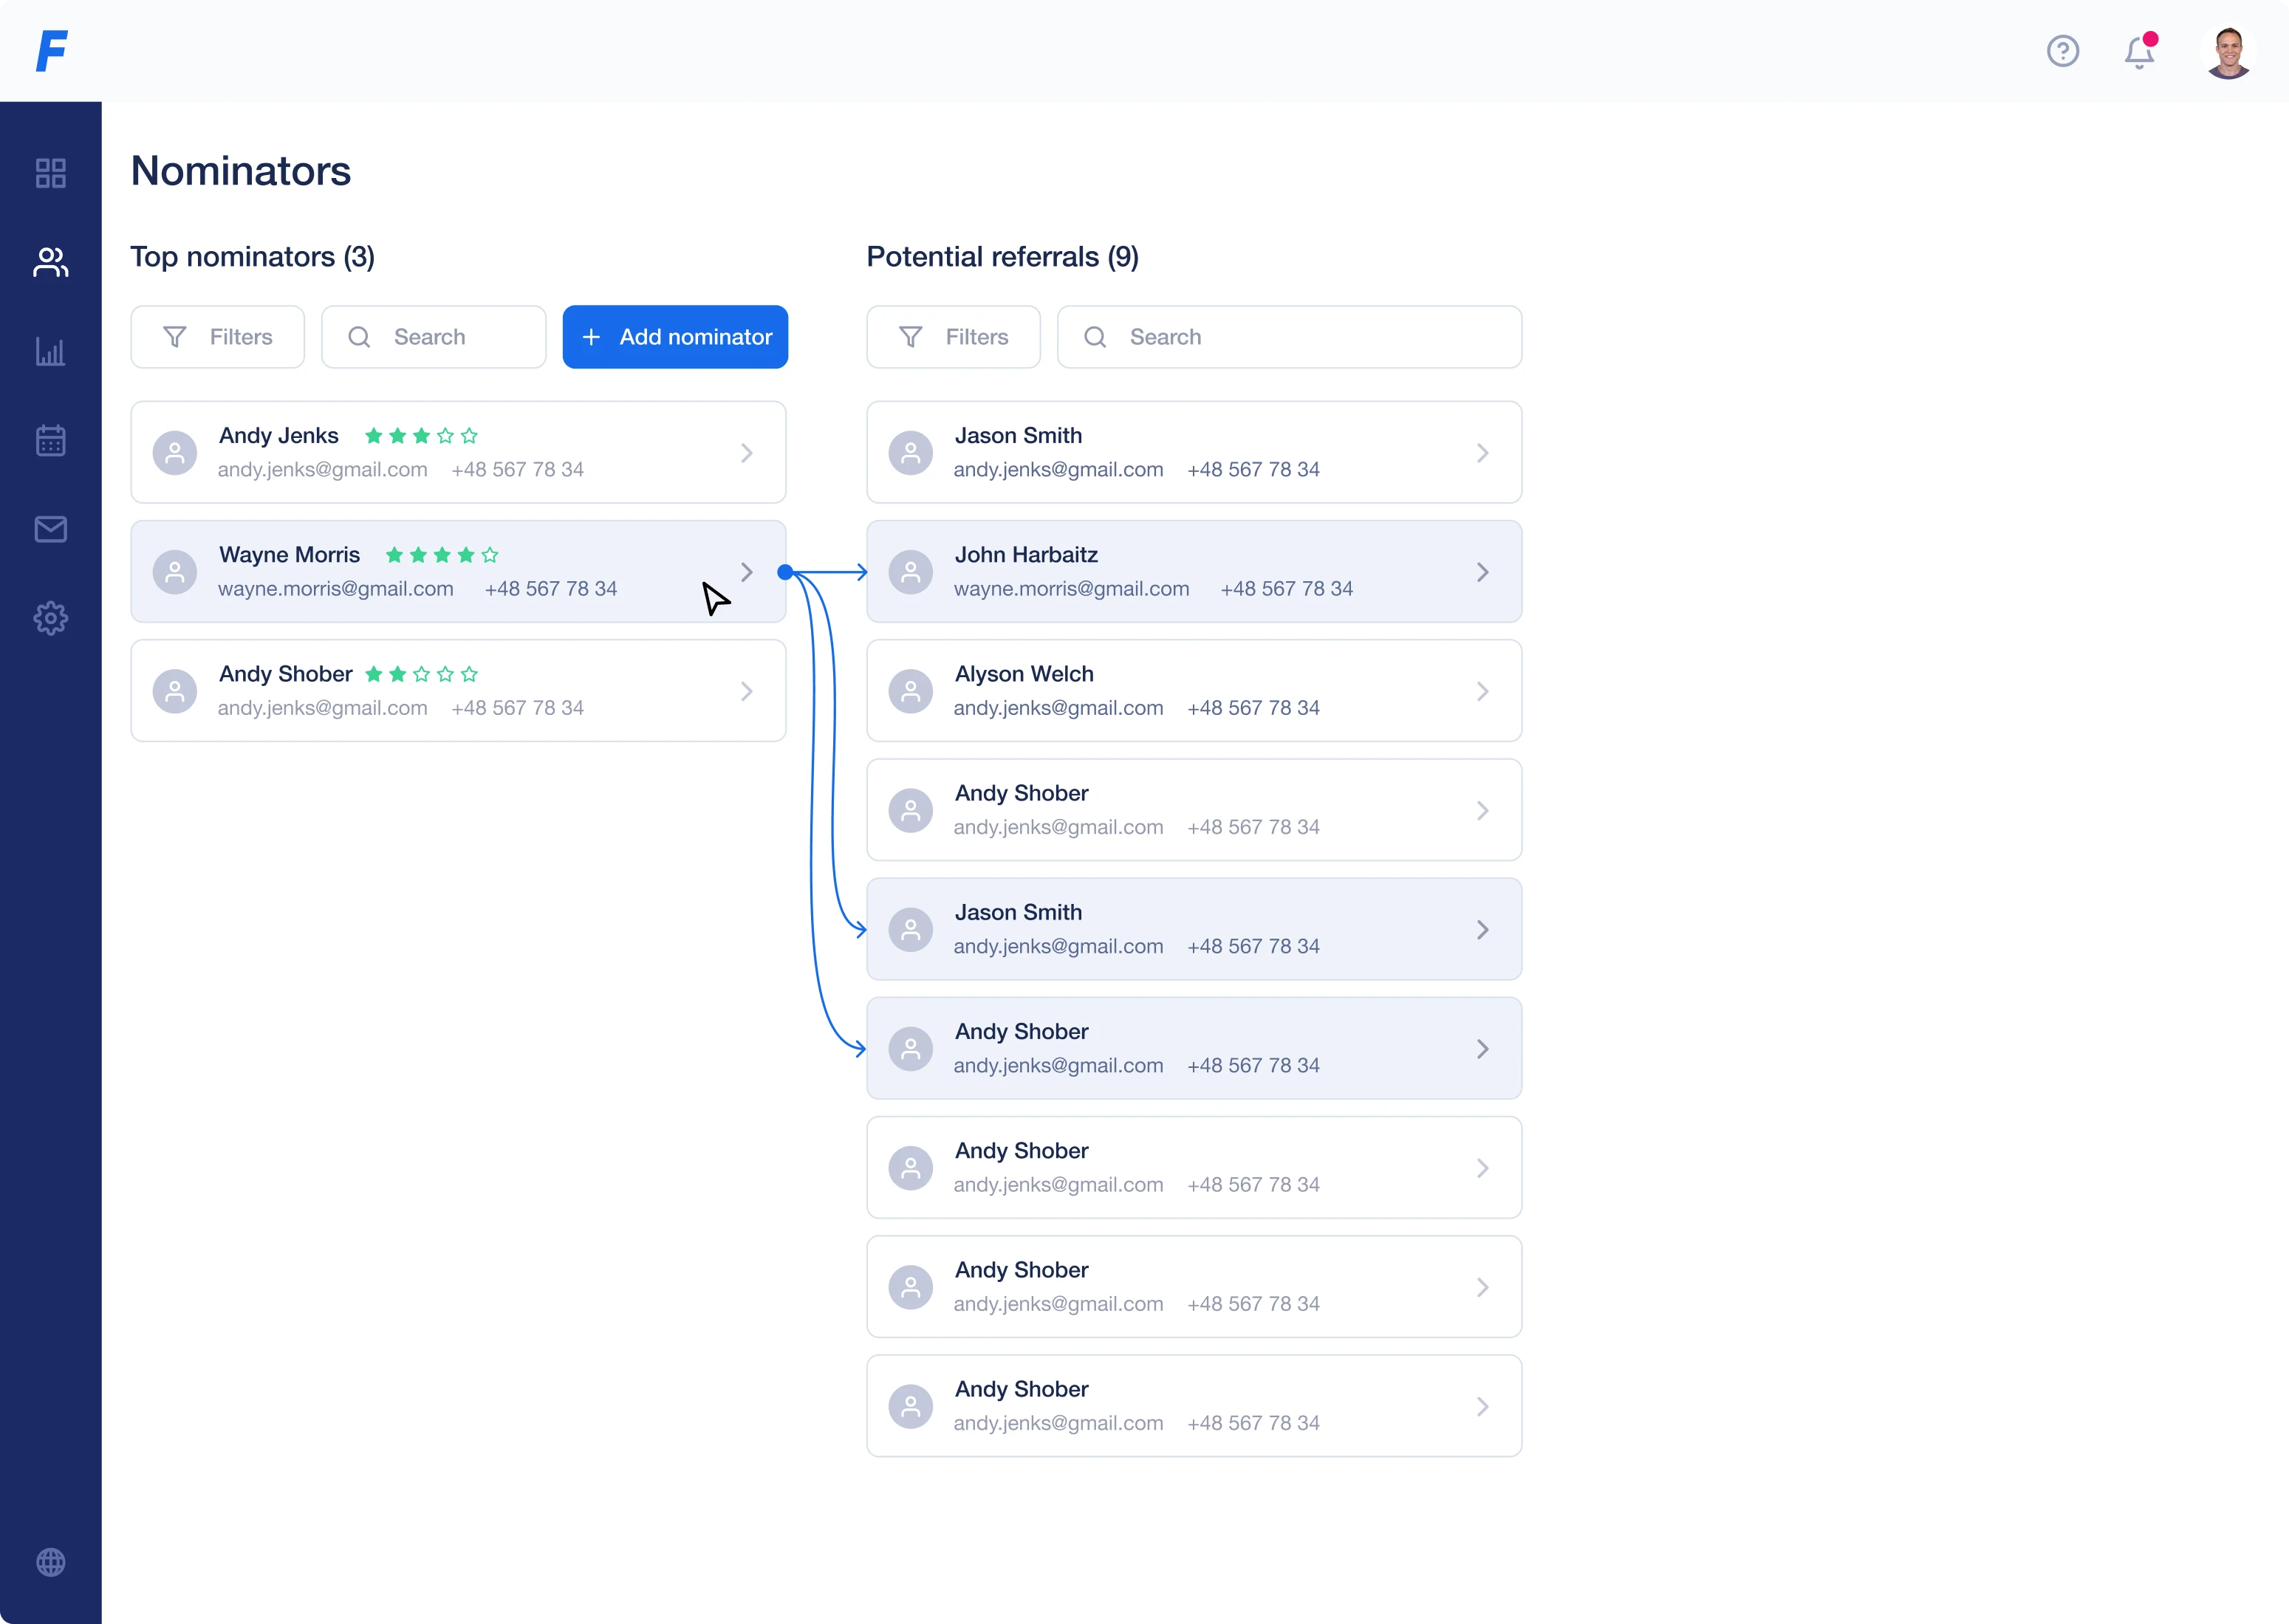Viewport: 2289px width, 1624px height.
Task: Open the help question mark icon
Action: click(2062, 51)
